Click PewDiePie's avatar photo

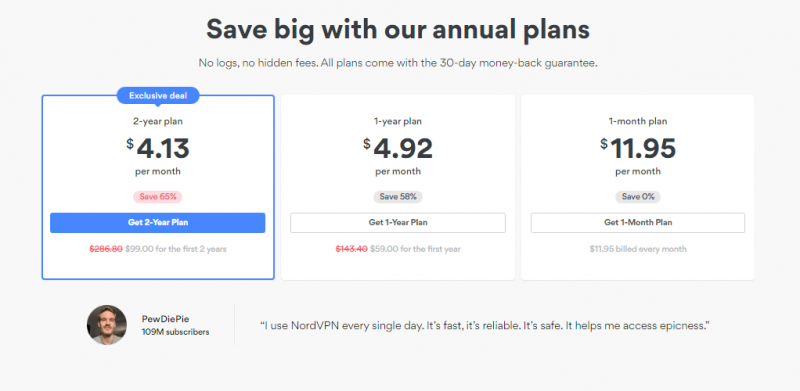(107, 325)
